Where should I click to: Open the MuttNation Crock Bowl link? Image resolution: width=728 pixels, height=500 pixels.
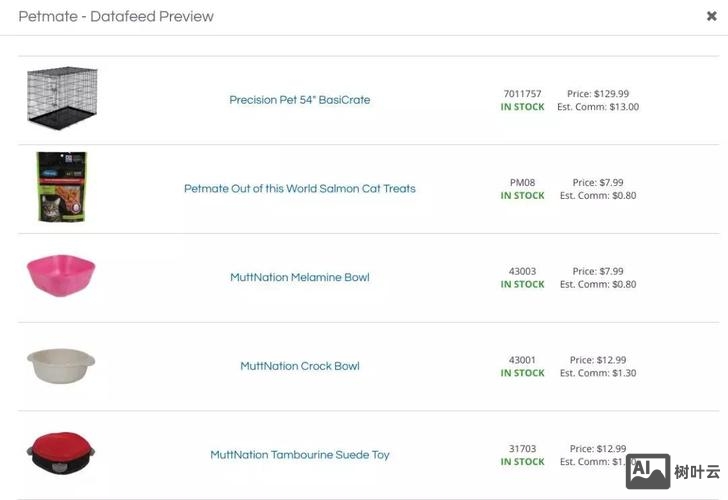click(299, 366)
